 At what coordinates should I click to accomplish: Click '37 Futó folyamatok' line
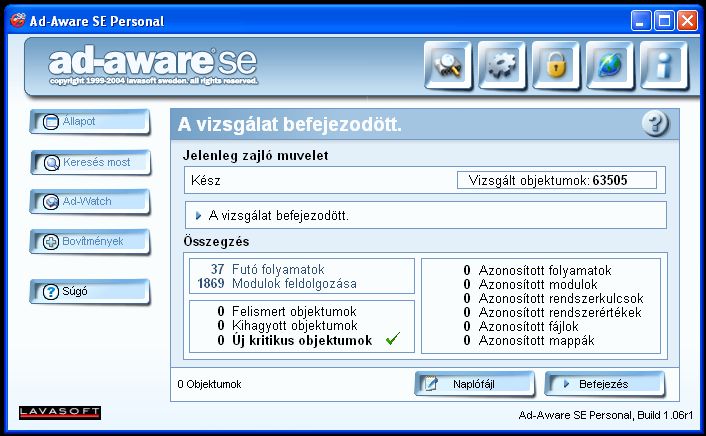[267, 269]
